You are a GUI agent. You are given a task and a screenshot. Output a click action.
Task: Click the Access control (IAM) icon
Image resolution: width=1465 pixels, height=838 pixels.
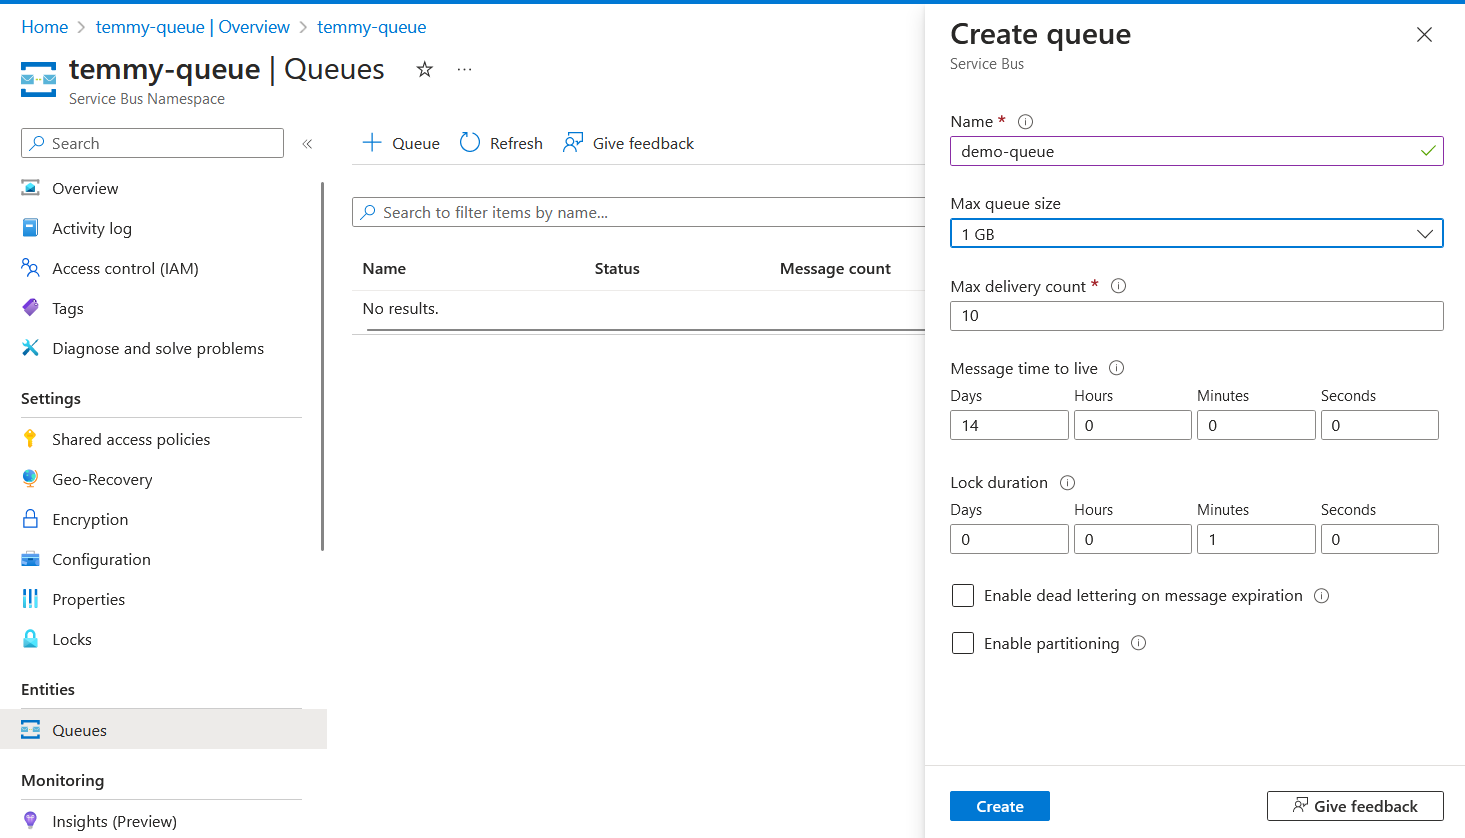point(31,268)
